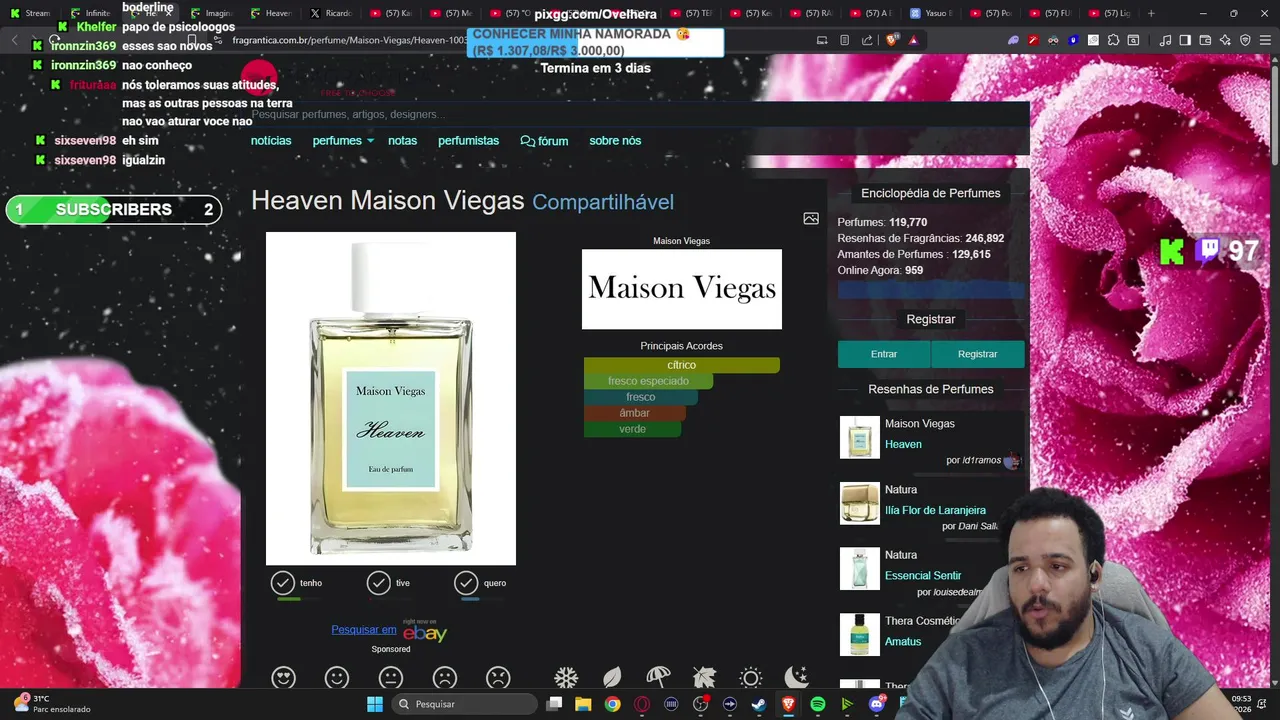Click the image gallery icon beside the perfume title
The image size is (1280, 720).
(x=811, y=218)
